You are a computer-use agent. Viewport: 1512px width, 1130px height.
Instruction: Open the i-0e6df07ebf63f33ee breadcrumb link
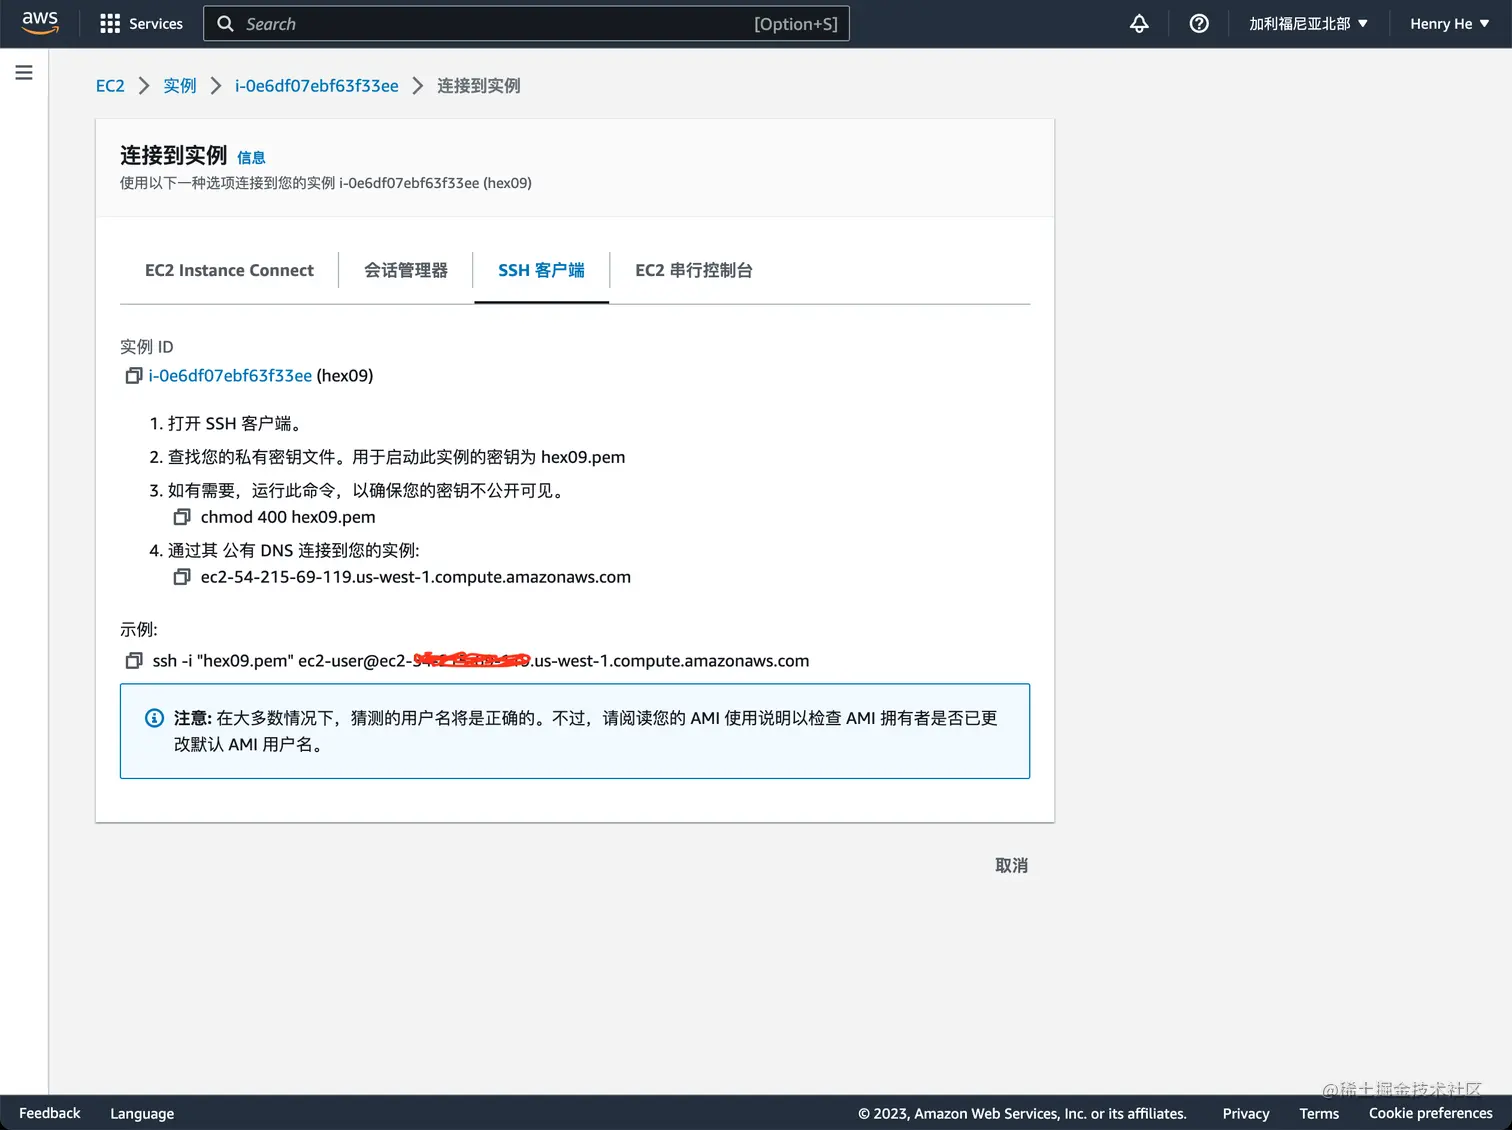coord(317,86)
